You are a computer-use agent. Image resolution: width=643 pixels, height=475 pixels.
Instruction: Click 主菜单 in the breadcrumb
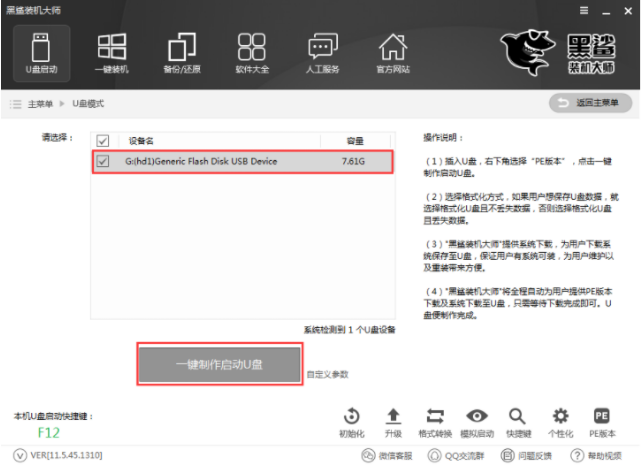[x=39, y=104]
